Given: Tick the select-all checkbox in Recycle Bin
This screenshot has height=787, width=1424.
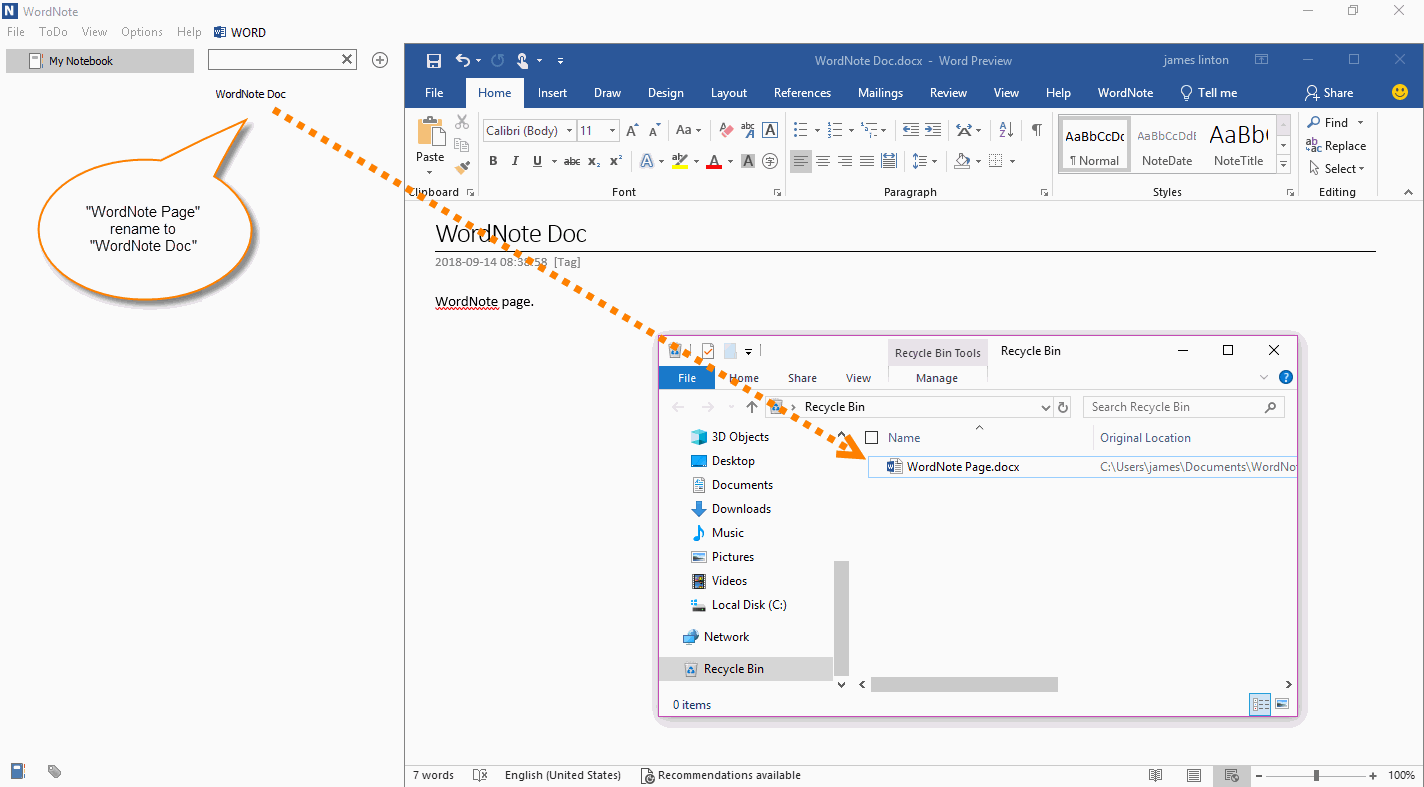Looking at the screenshot, I should [871, 437].
